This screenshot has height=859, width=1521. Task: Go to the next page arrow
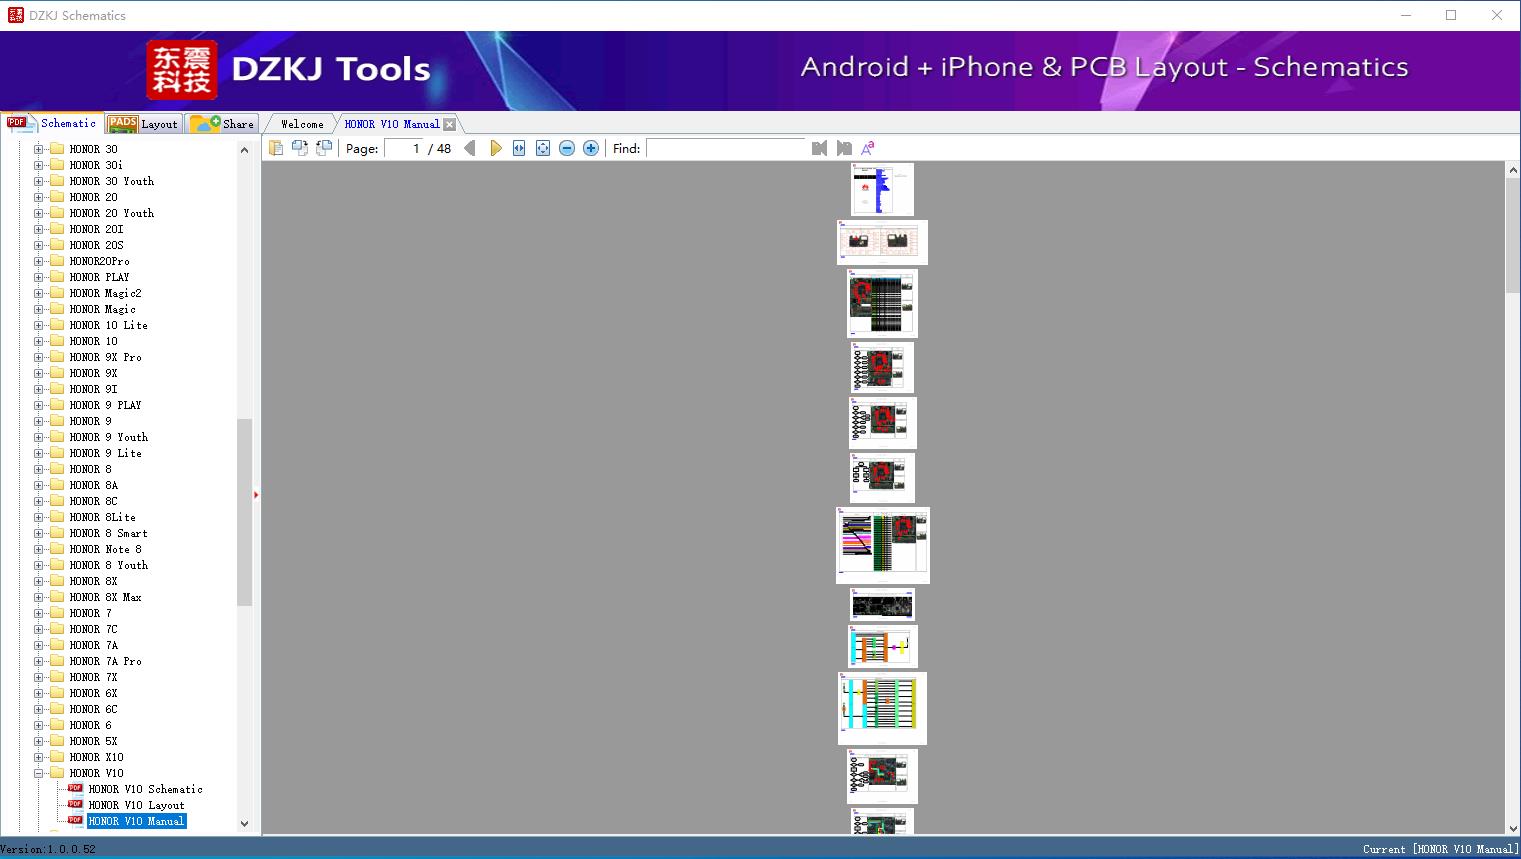(496, 148)
